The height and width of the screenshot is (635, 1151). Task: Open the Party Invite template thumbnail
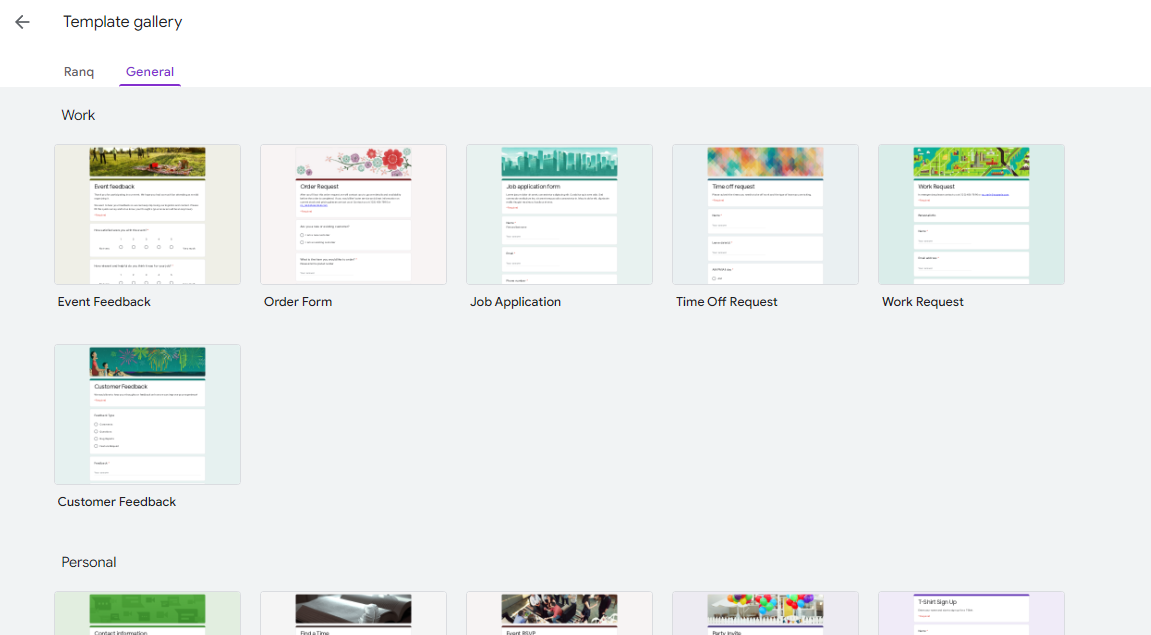[766, 614]
